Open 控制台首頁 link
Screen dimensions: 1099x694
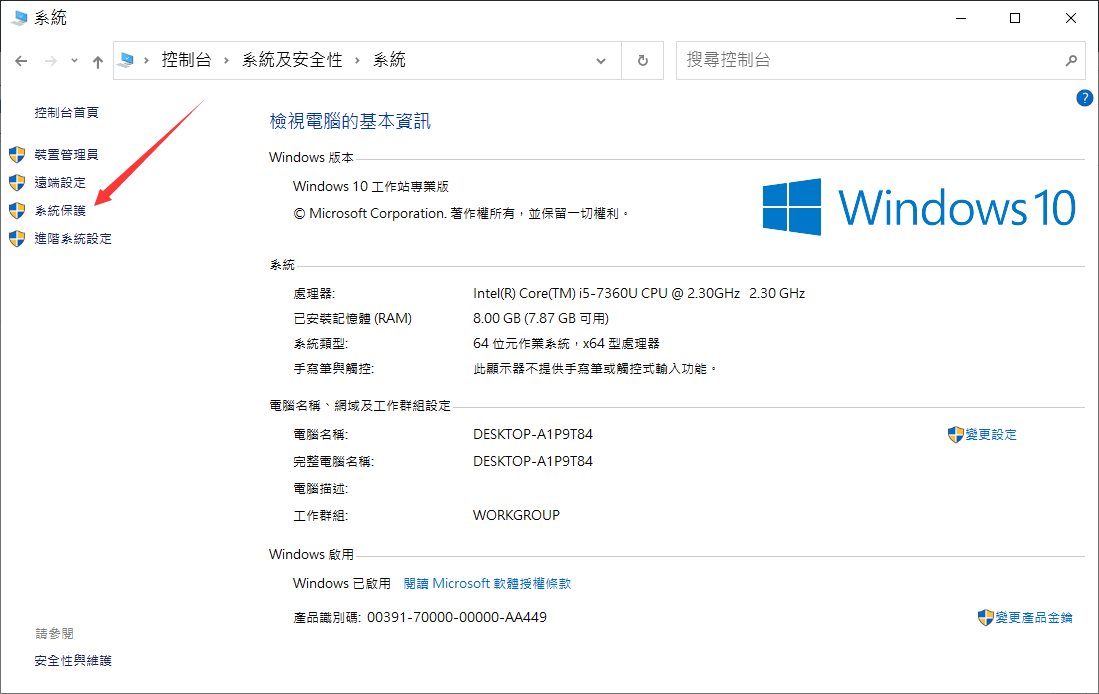(x=67, y=112)
